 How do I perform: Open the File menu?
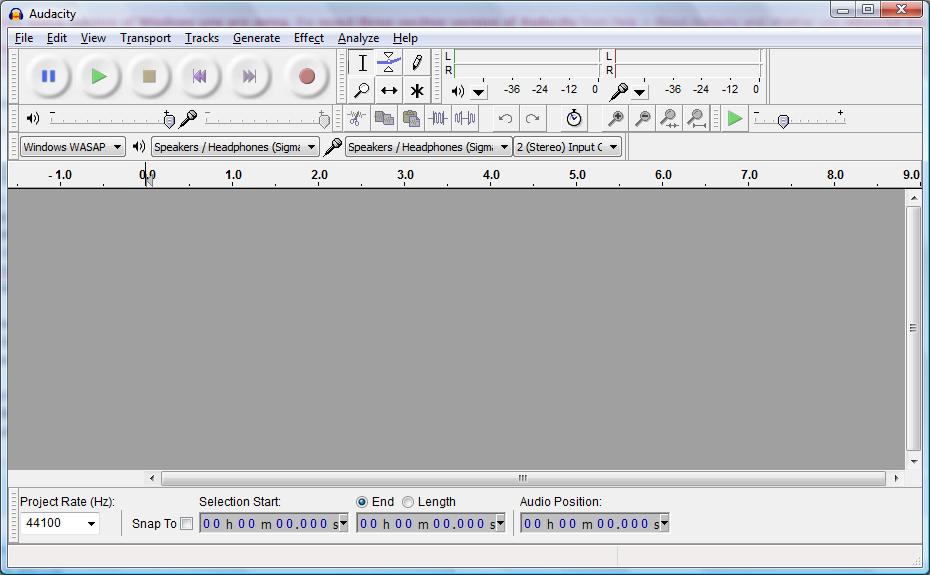(x=24, y=38)
